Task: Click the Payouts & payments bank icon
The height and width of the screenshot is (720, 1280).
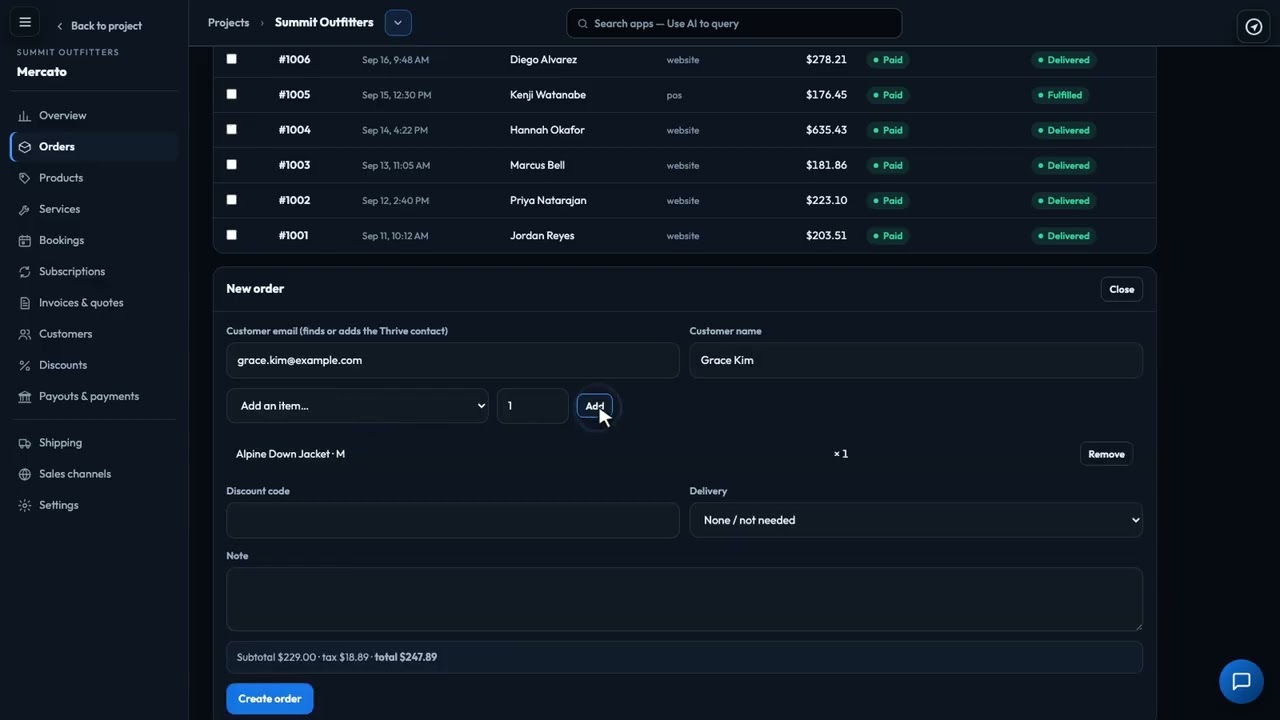Action: (25, 397)
